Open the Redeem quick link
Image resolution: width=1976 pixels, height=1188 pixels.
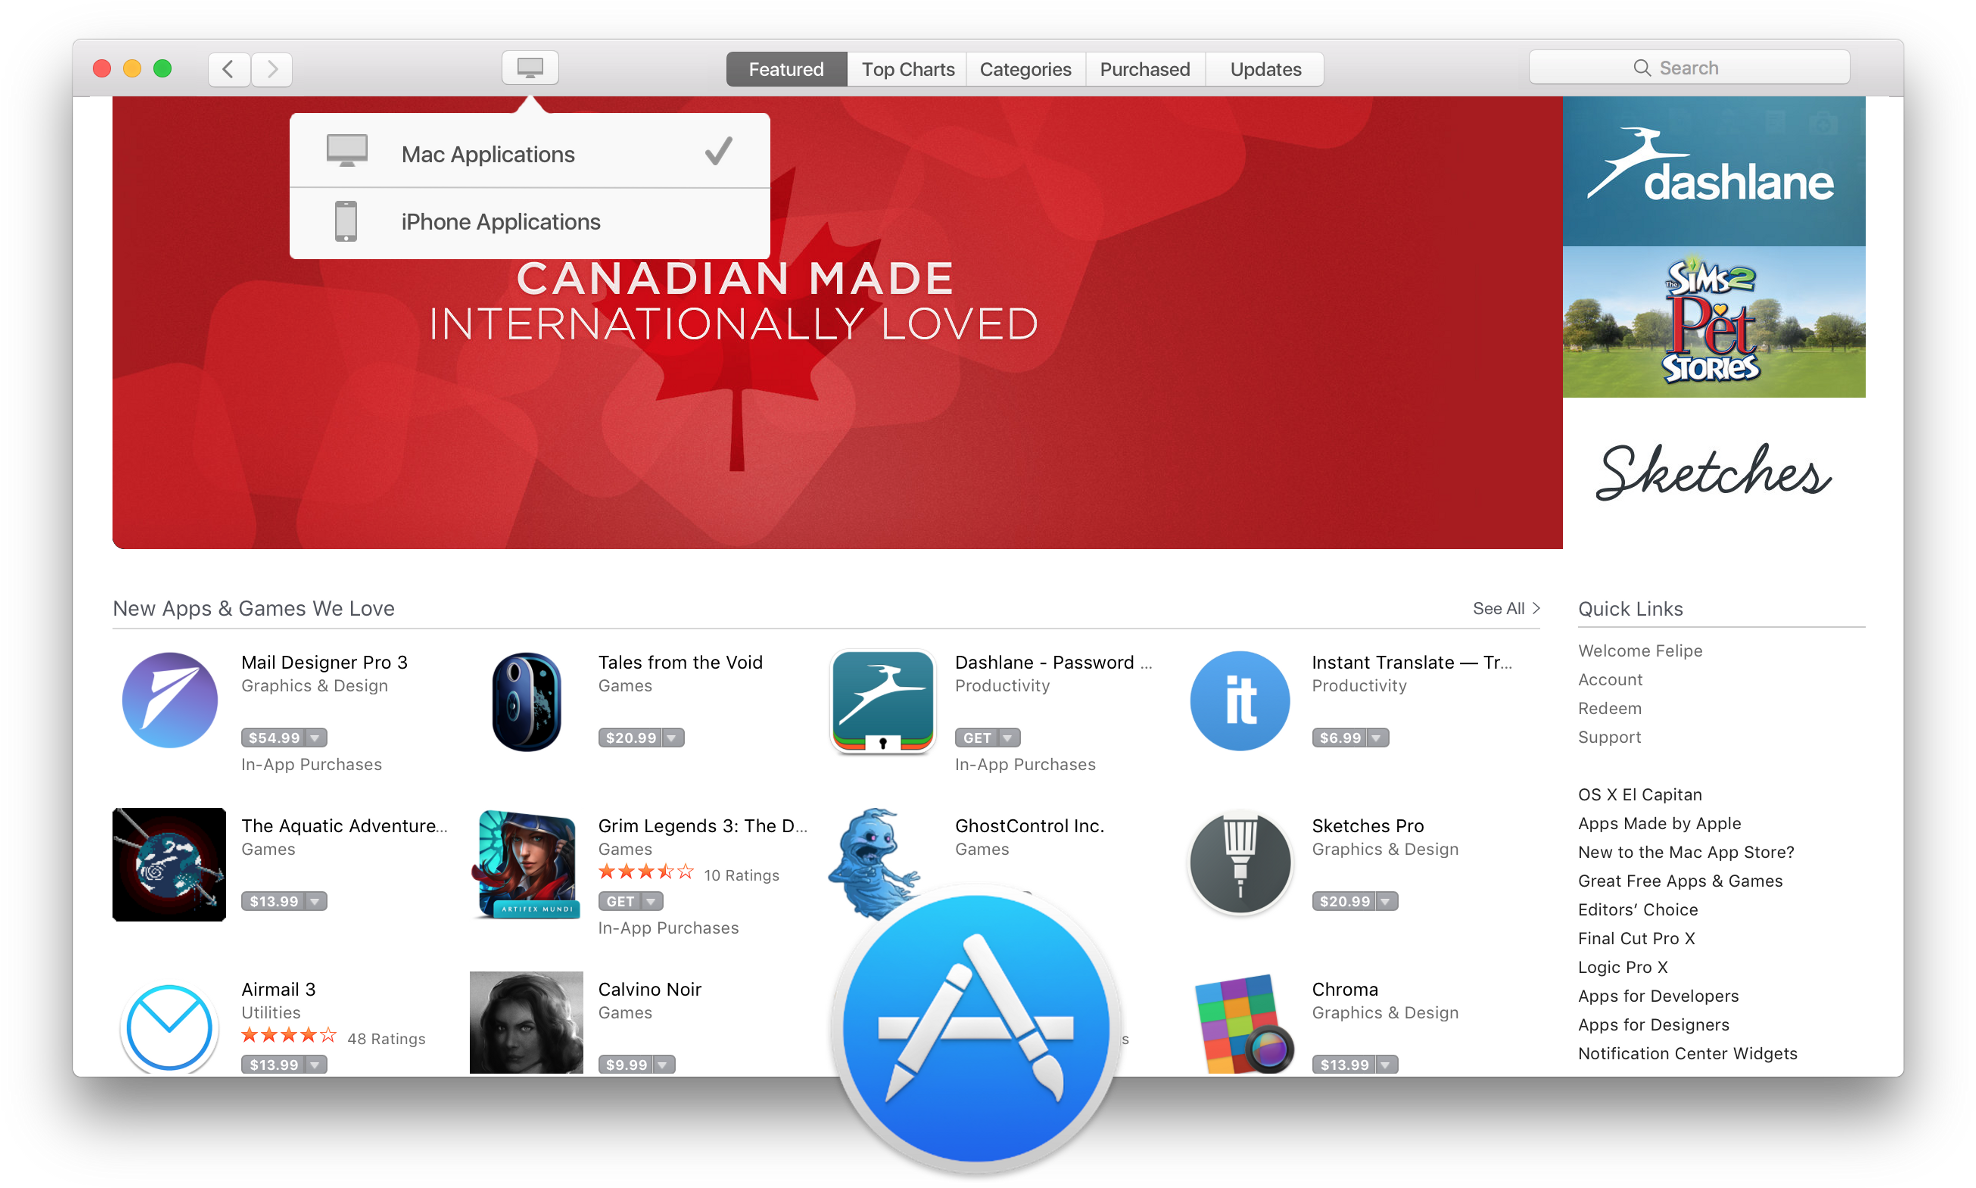pyautogui.click(x=1610, y=708)
